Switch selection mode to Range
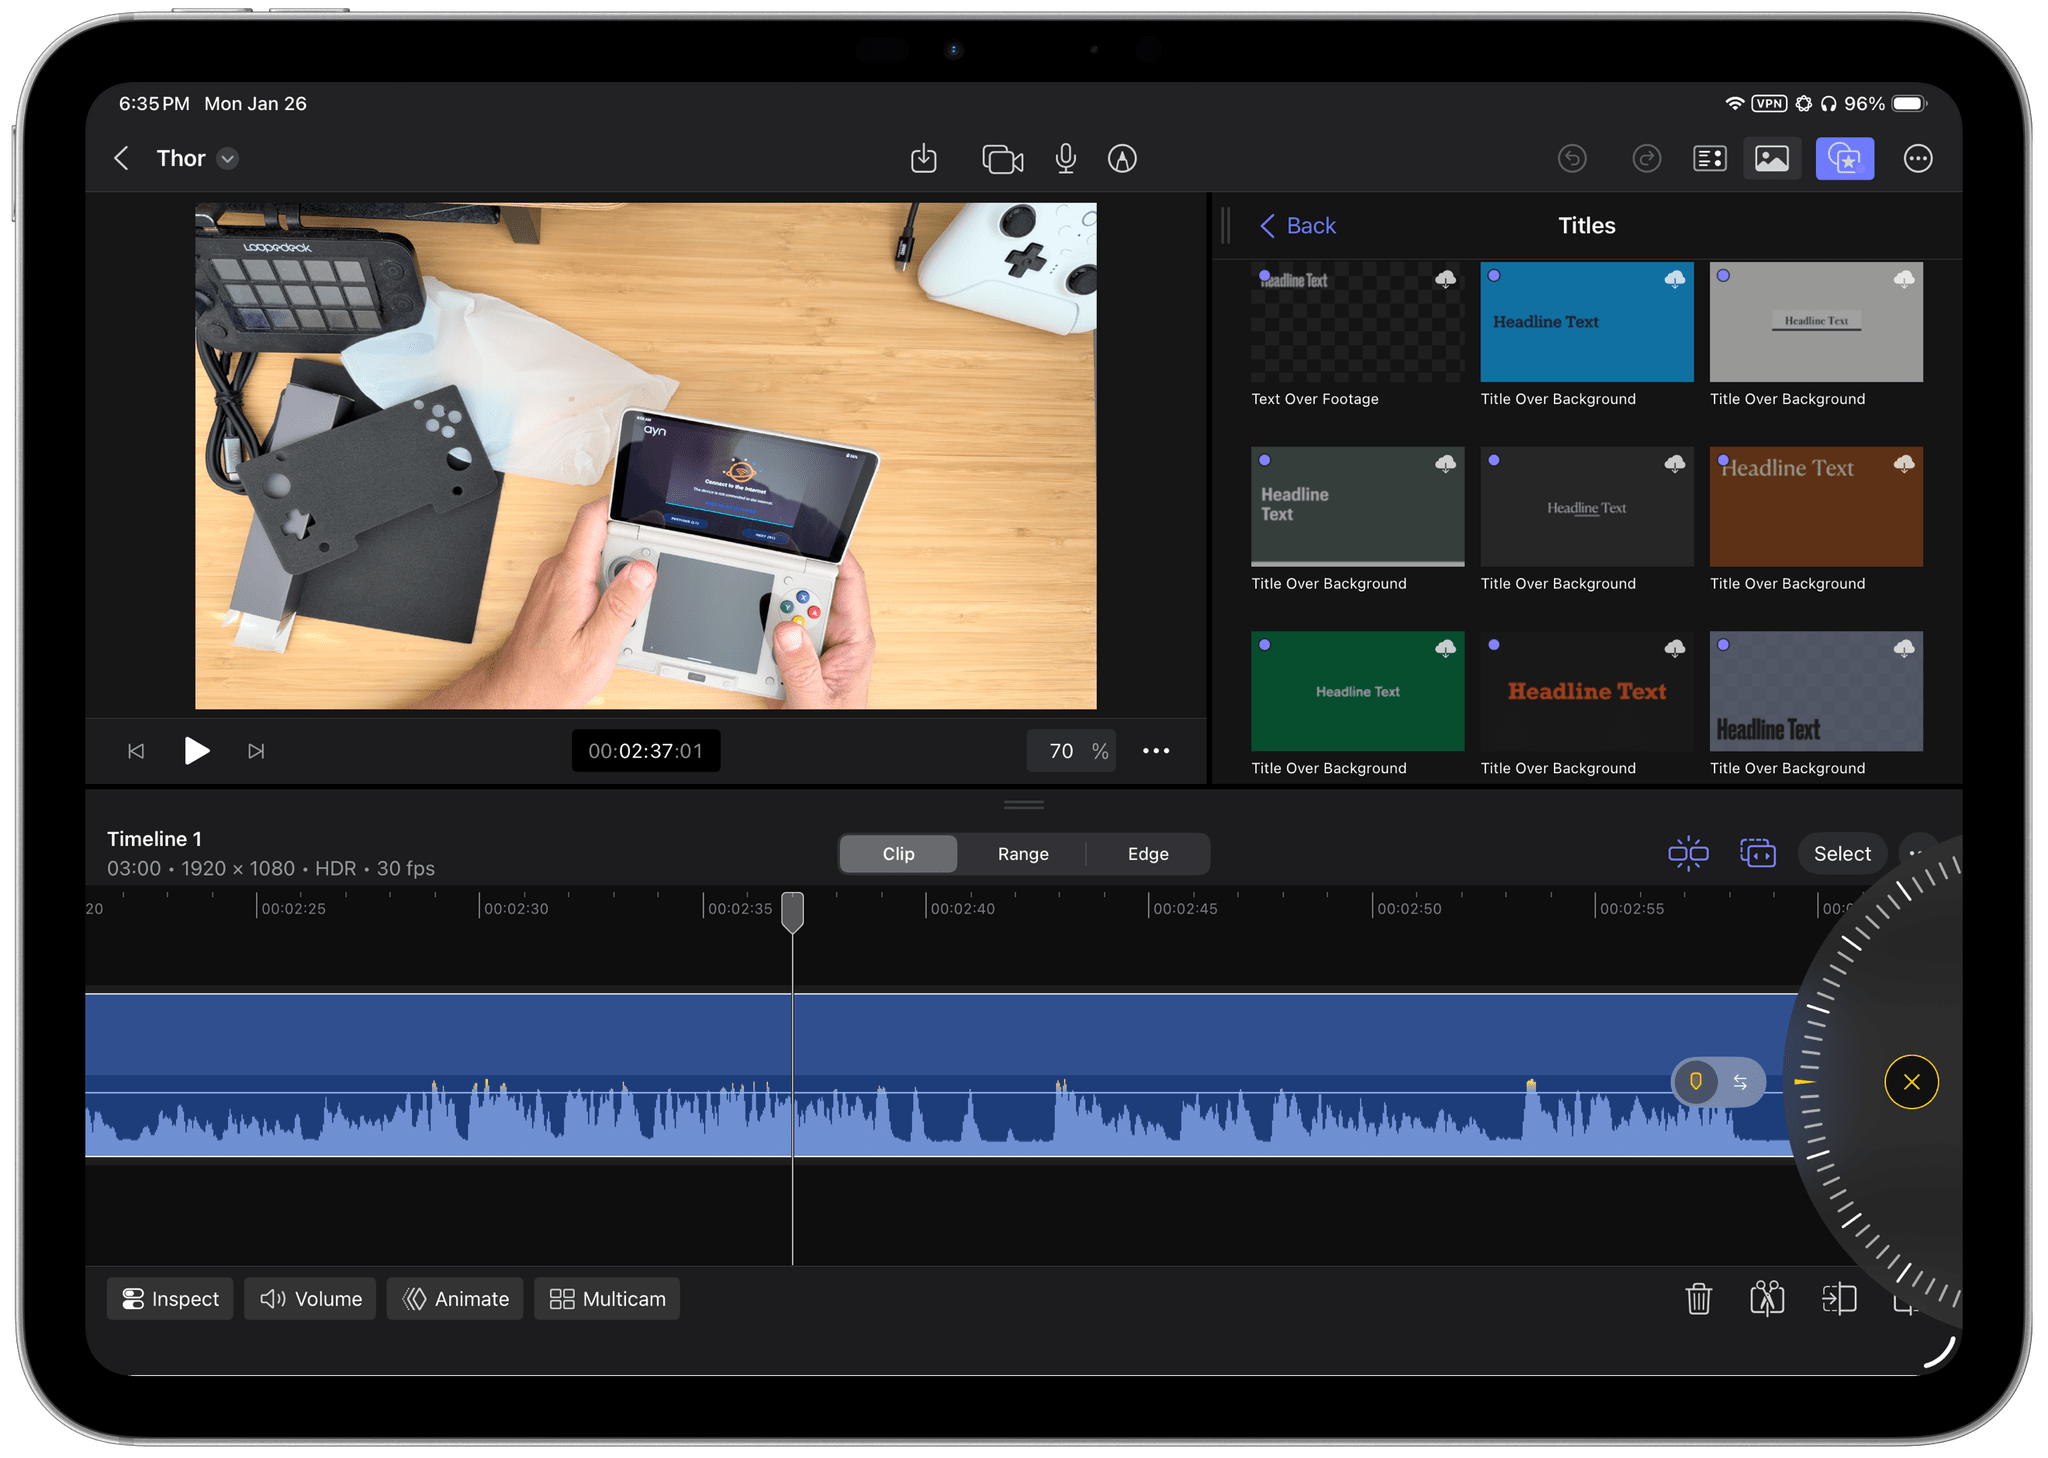Image resolution: width=2048 pixels, height=1458 pixels. [1022, 853]
